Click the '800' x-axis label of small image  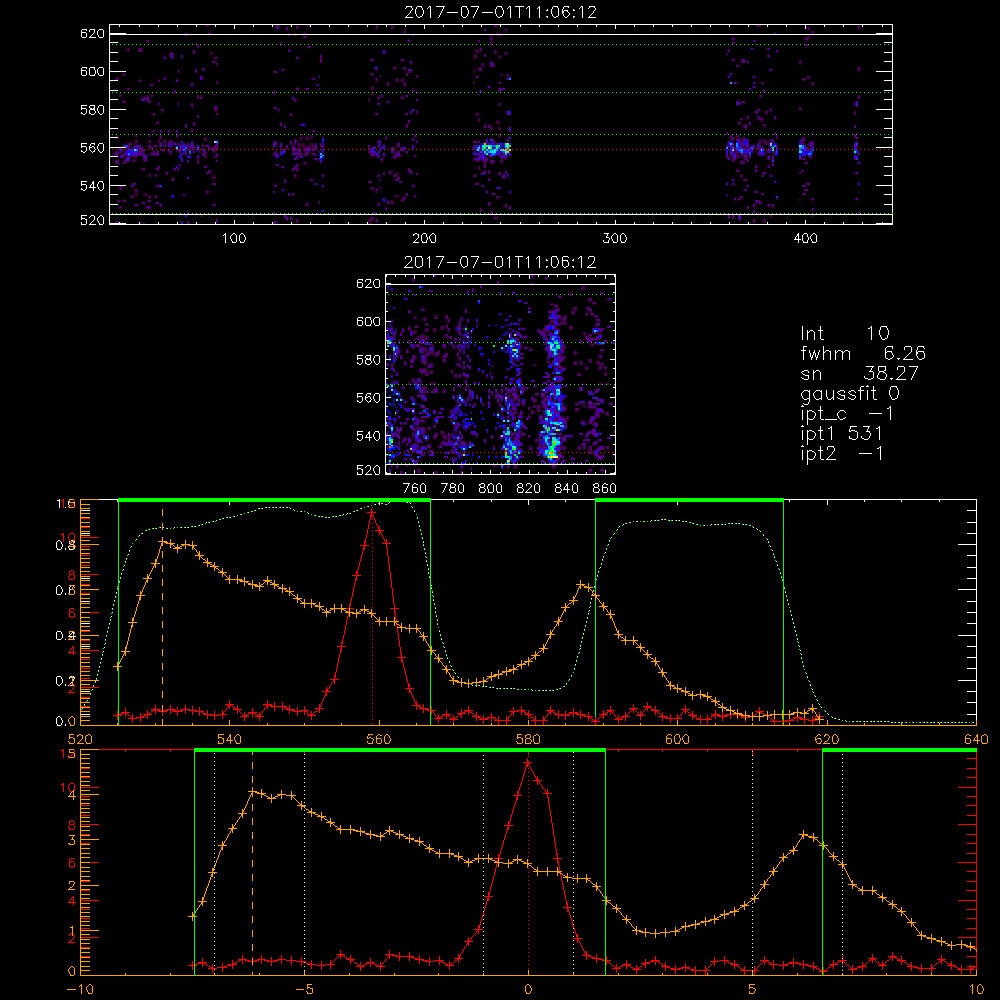[490, 489]
